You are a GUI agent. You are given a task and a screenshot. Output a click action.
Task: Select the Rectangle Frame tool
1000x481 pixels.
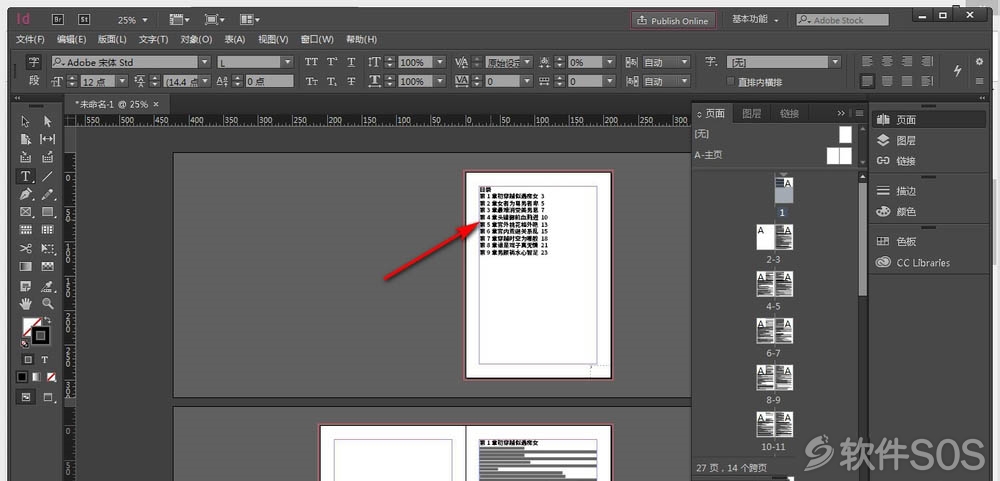pos(26,212)
